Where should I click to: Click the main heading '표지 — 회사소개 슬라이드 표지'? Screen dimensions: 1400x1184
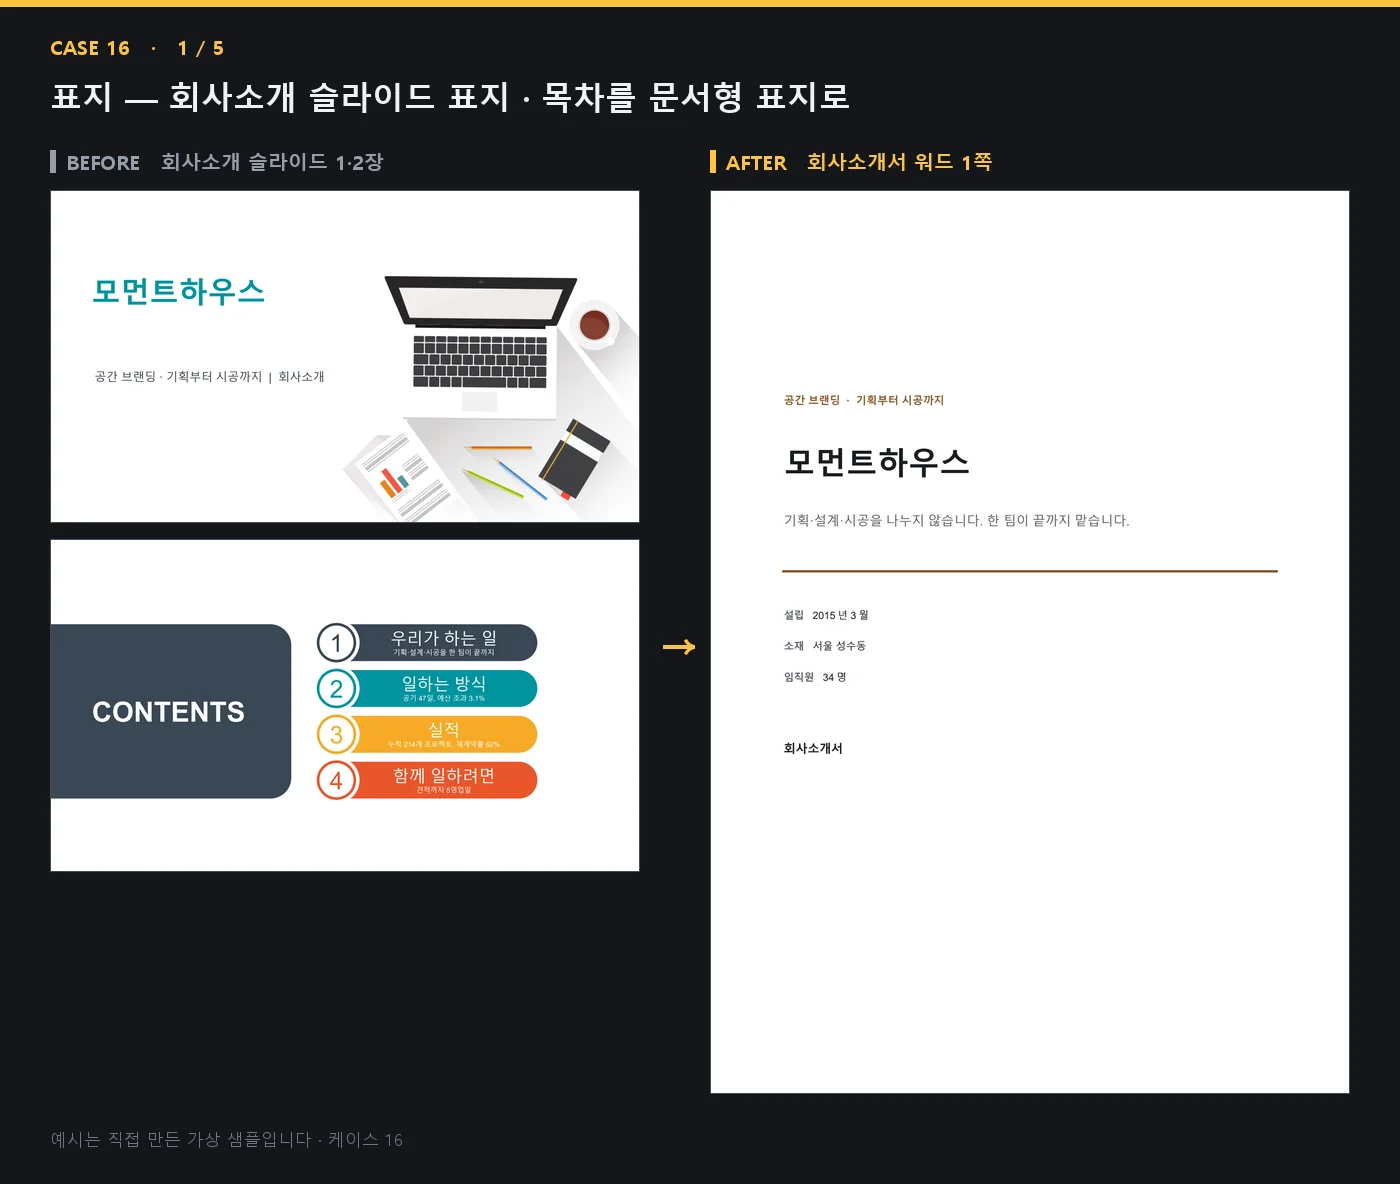pos(280,97)
